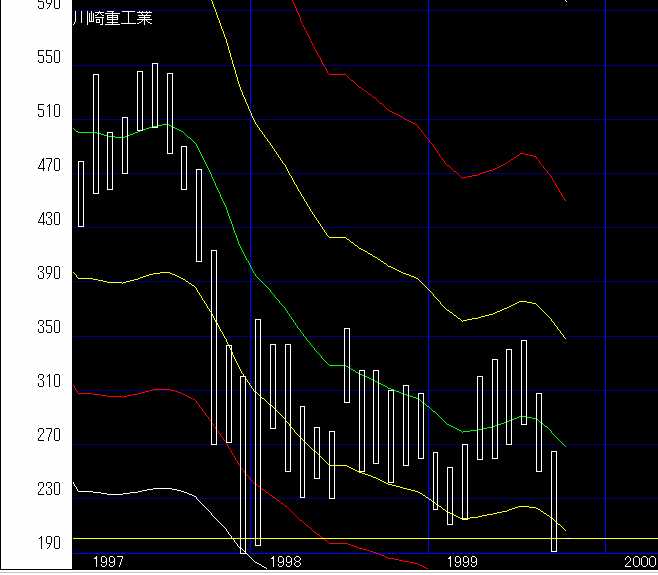Click the 230 price axis label
The height and width of the screenshot is (575, 658).
coord(48,490)
